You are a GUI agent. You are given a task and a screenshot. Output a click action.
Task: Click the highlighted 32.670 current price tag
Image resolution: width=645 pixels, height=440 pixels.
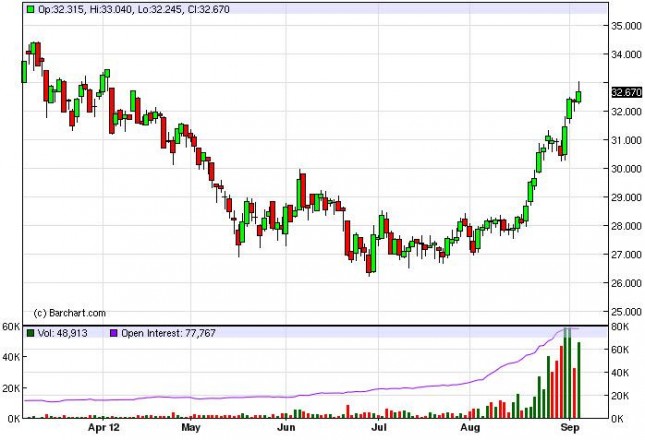click(626, 93)
